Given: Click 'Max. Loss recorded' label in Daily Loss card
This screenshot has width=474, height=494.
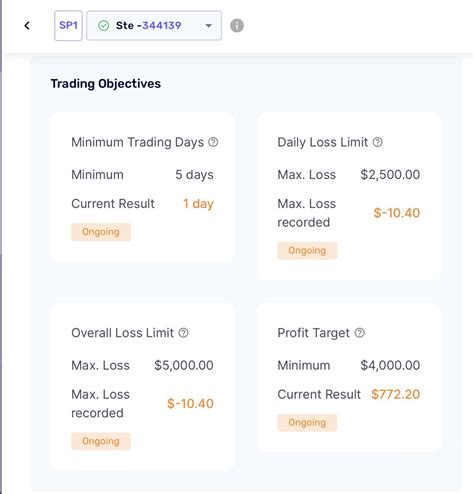Looking at the screenshot, I should pyautogui.click(x=307, y=213).
